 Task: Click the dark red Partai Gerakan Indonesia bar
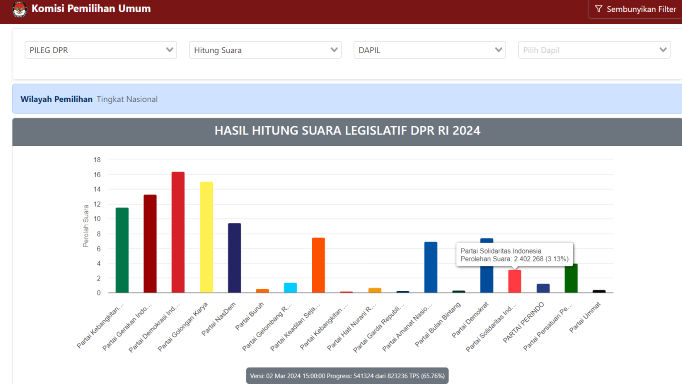tap(150, 244)
